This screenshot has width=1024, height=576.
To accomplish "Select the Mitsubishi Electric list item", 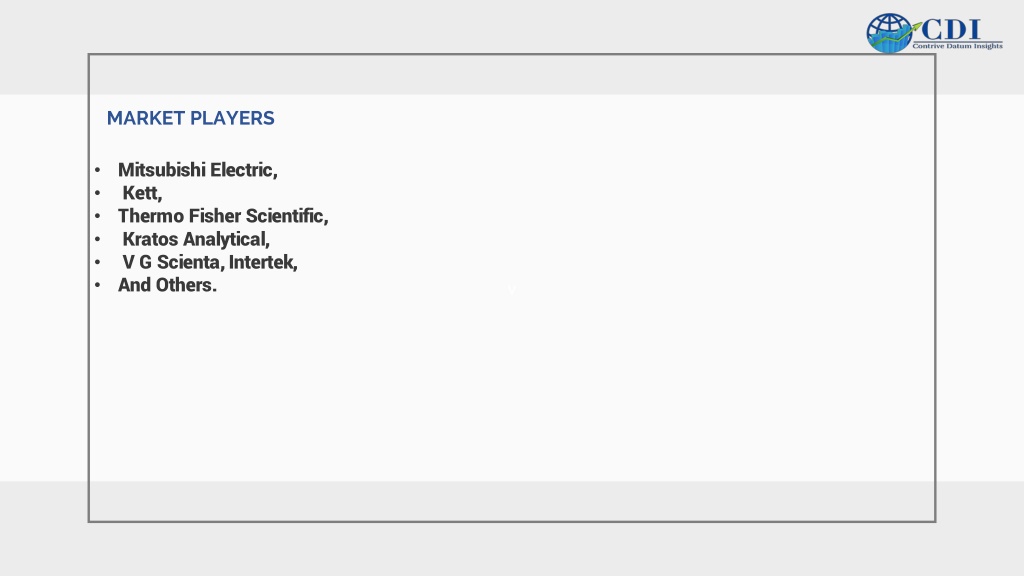I will coord(198,170).
